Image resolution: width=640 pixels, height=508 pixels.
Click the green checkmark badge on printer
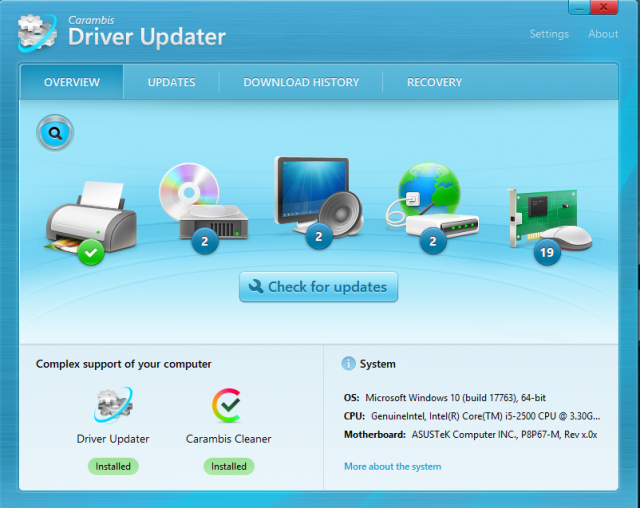[x=91, y=253]
